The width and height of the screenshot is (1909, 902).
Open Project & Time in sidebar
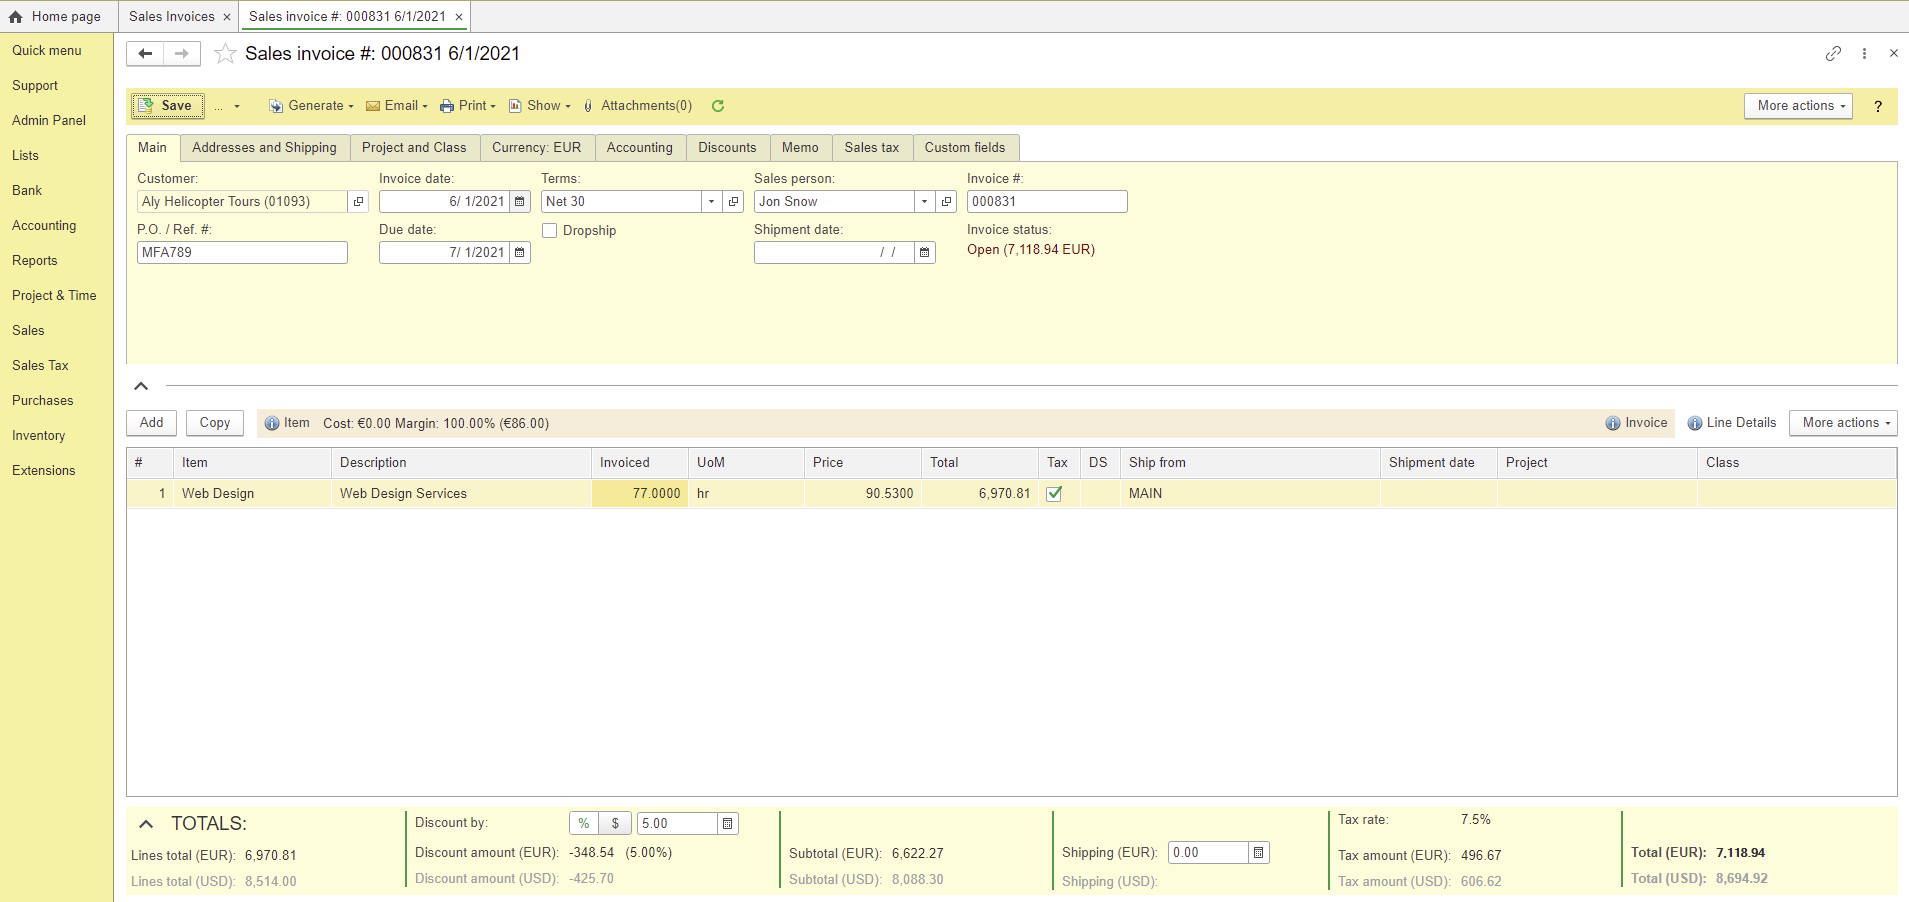pos(54,296)
